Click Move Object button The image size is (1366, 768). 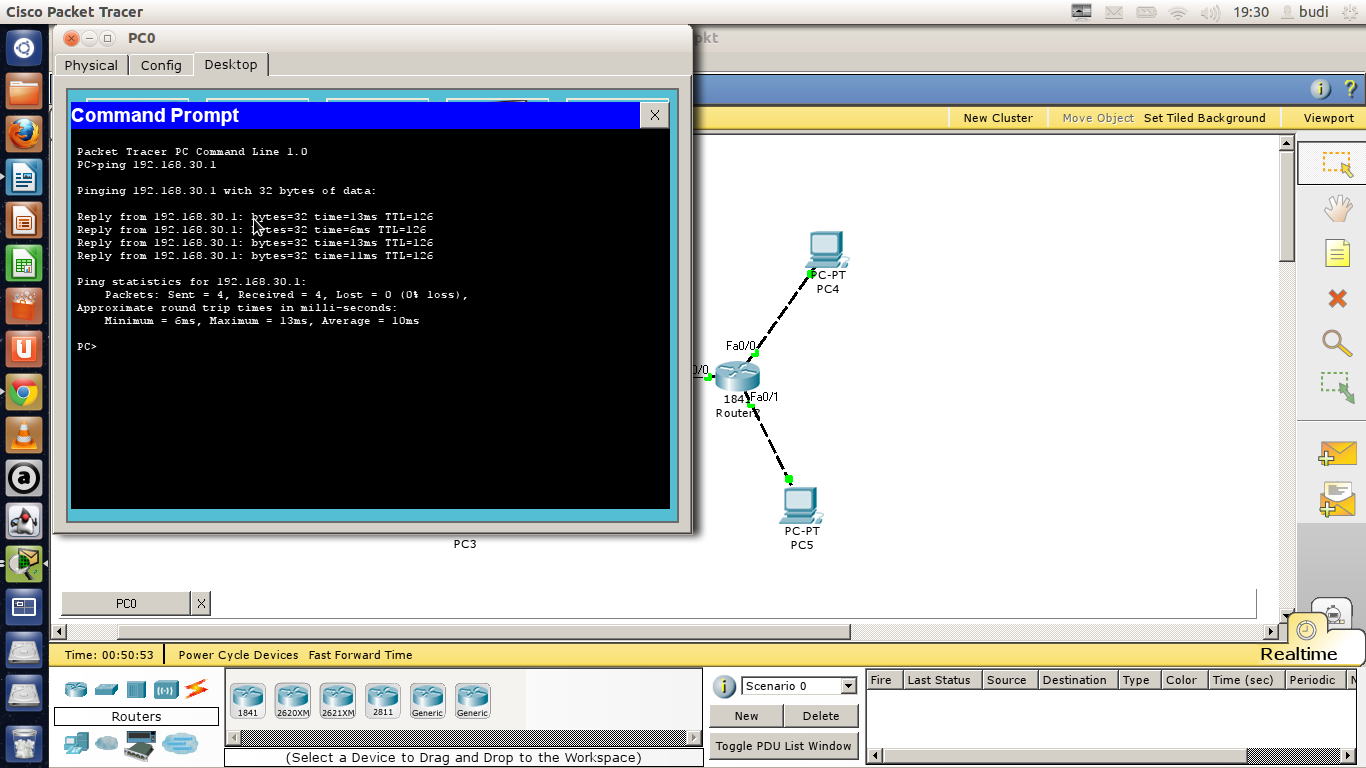click(1098, 118)
